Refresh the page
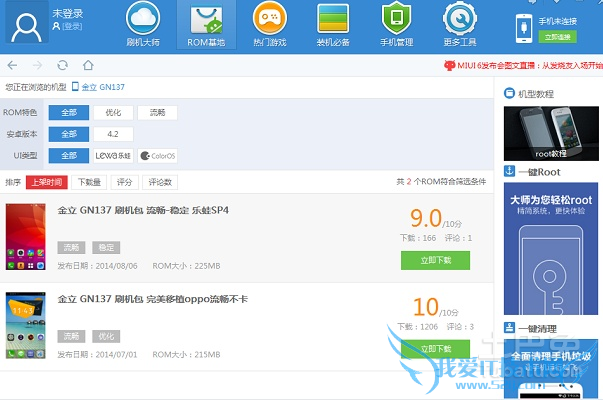 (63, 65)
